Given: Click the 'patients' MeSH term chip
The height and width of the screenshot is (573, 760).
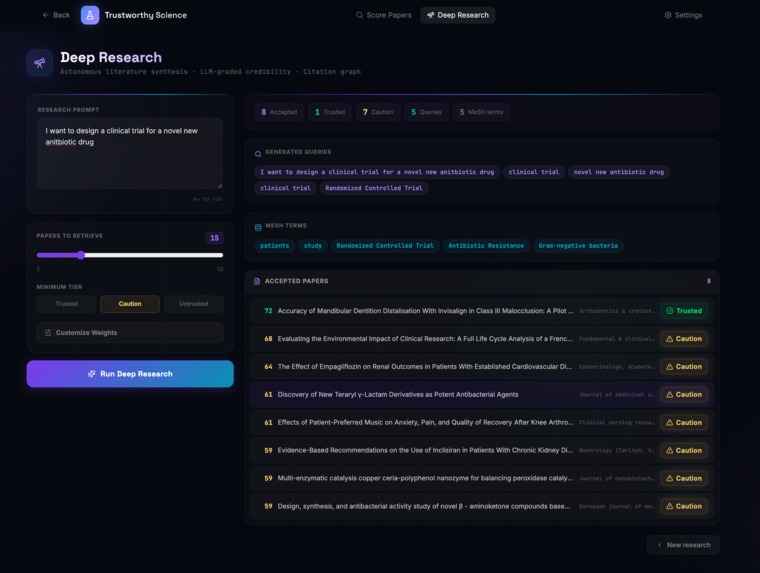Looking at the screenshot, I should coord(274,246).
